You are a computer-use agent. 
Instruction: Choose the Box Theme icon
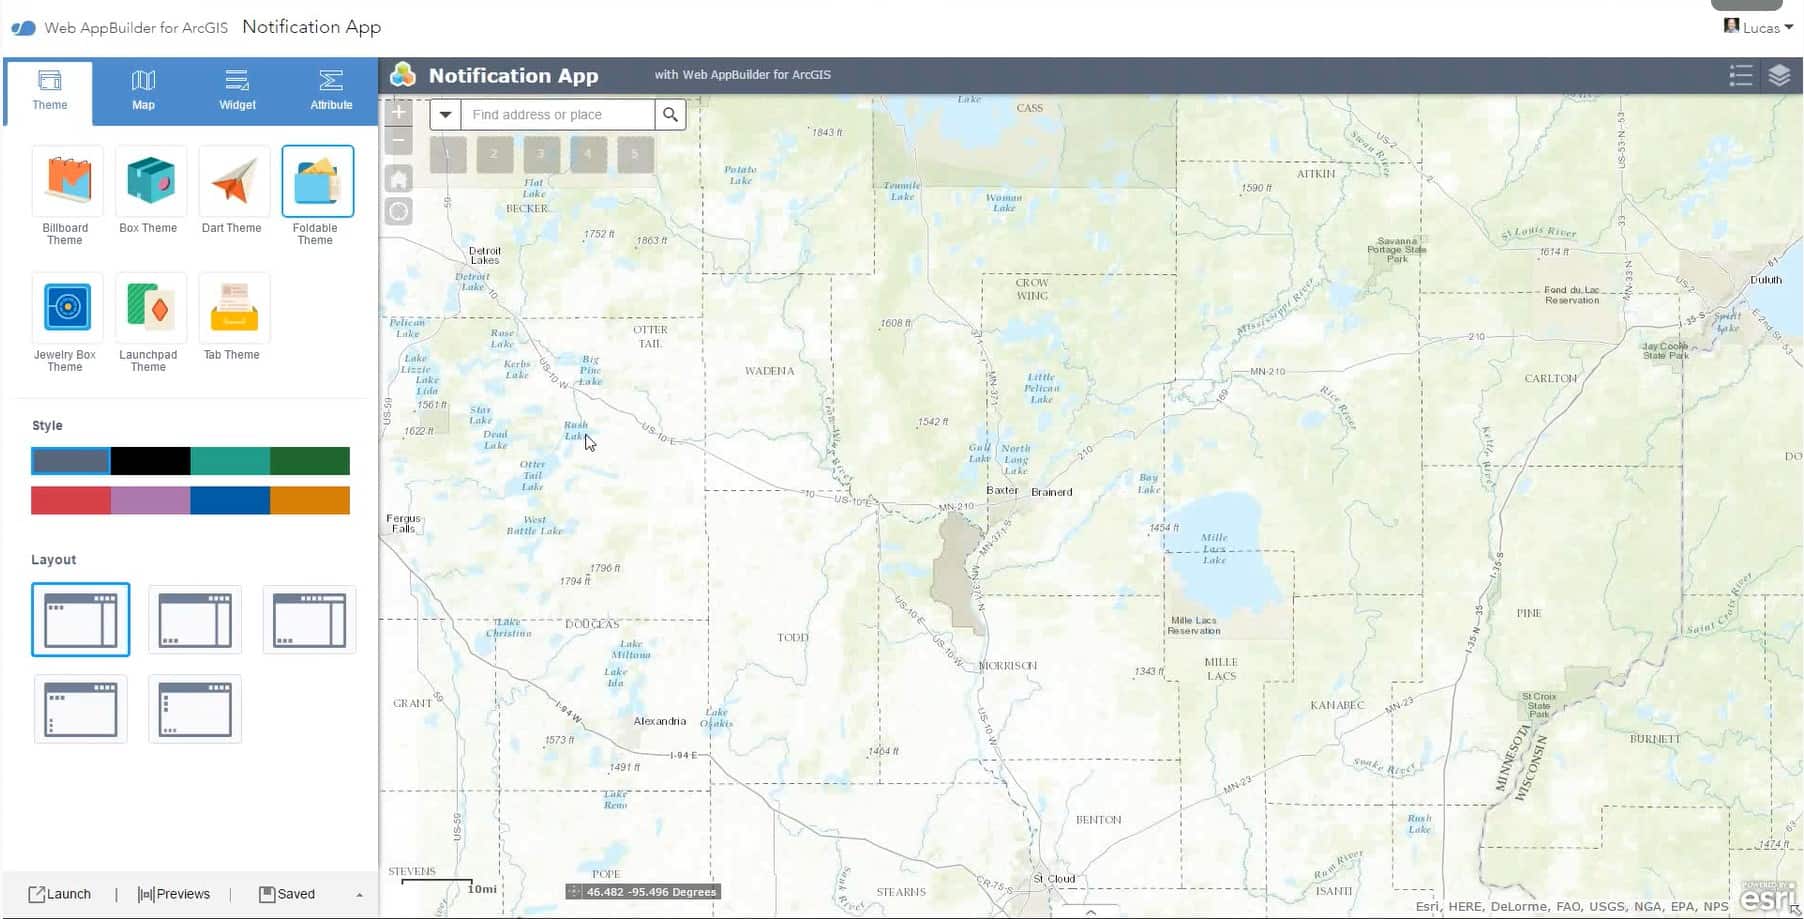150,181
